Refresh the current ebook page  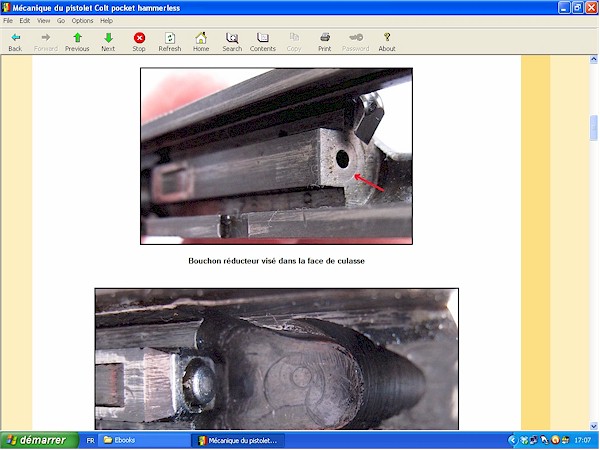coord(170,40)
